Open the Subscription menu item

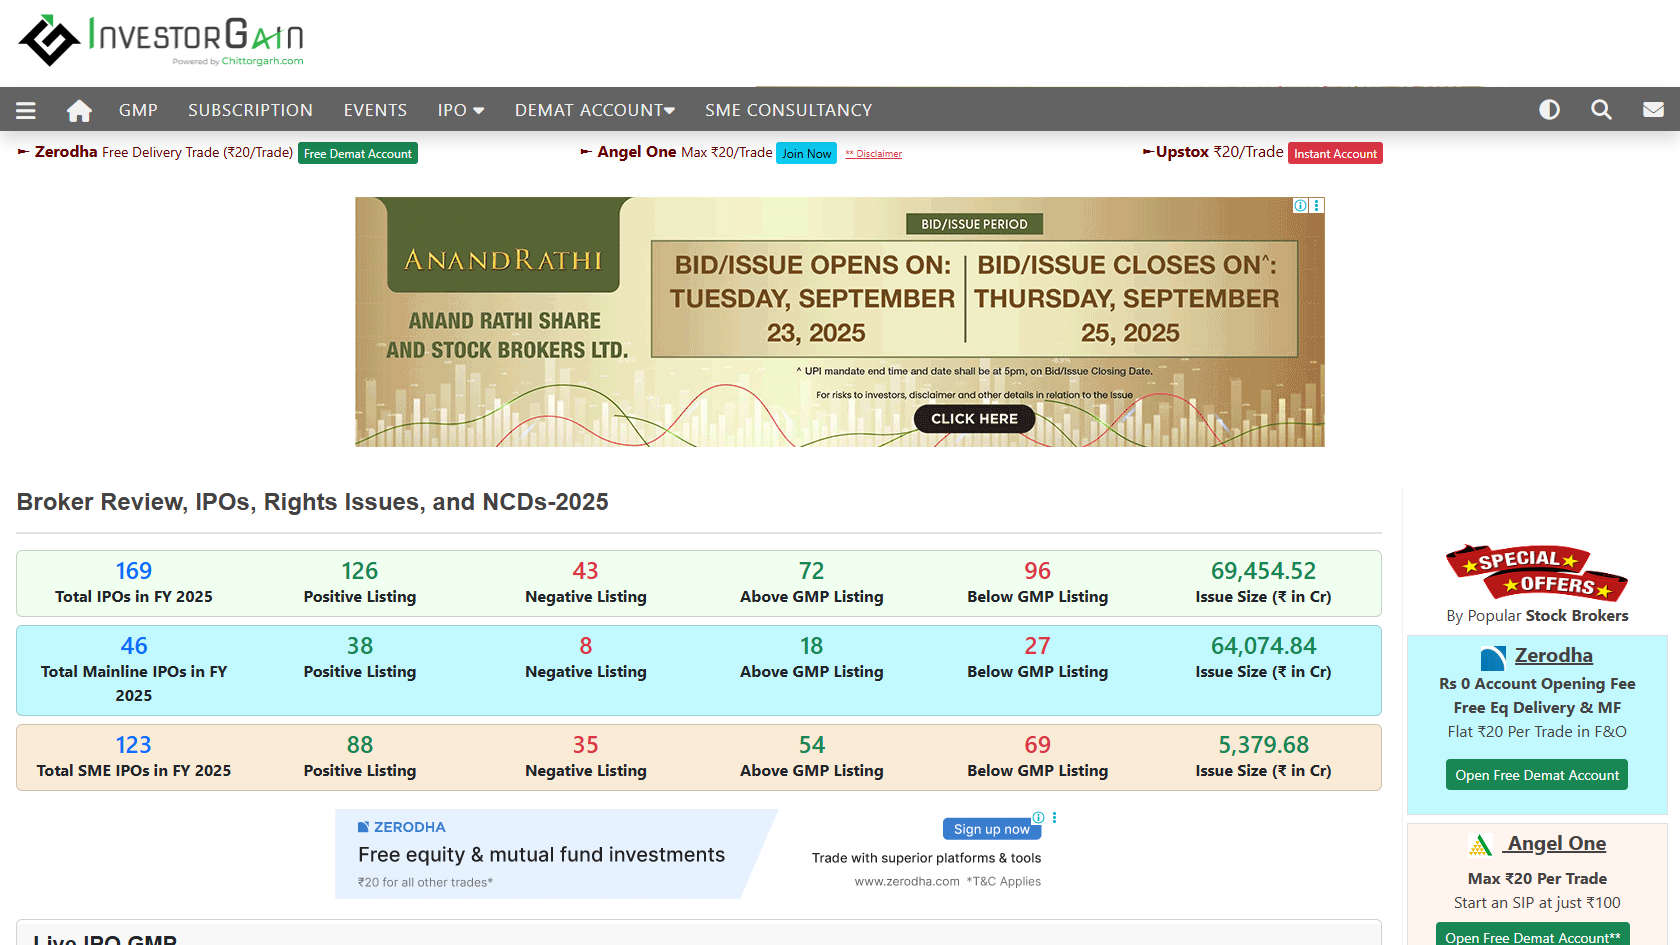250,110
